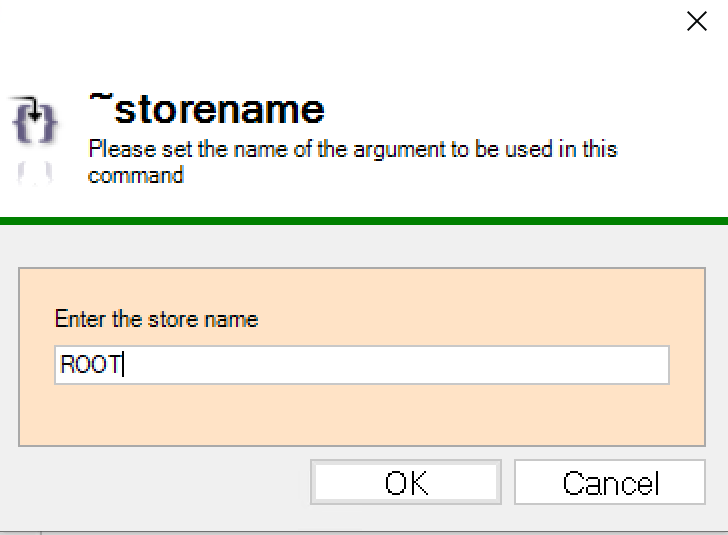Click the green horizontal divider line
Image resolution: width=728 pixels, height=535 pixels.
[364, 221]
